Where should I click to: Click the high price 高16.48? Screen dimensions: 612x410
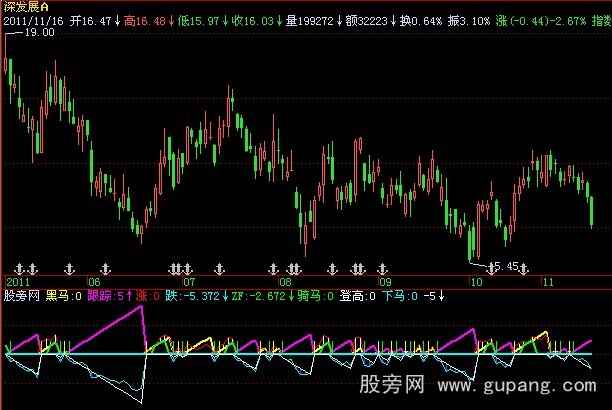coord(145,21)
